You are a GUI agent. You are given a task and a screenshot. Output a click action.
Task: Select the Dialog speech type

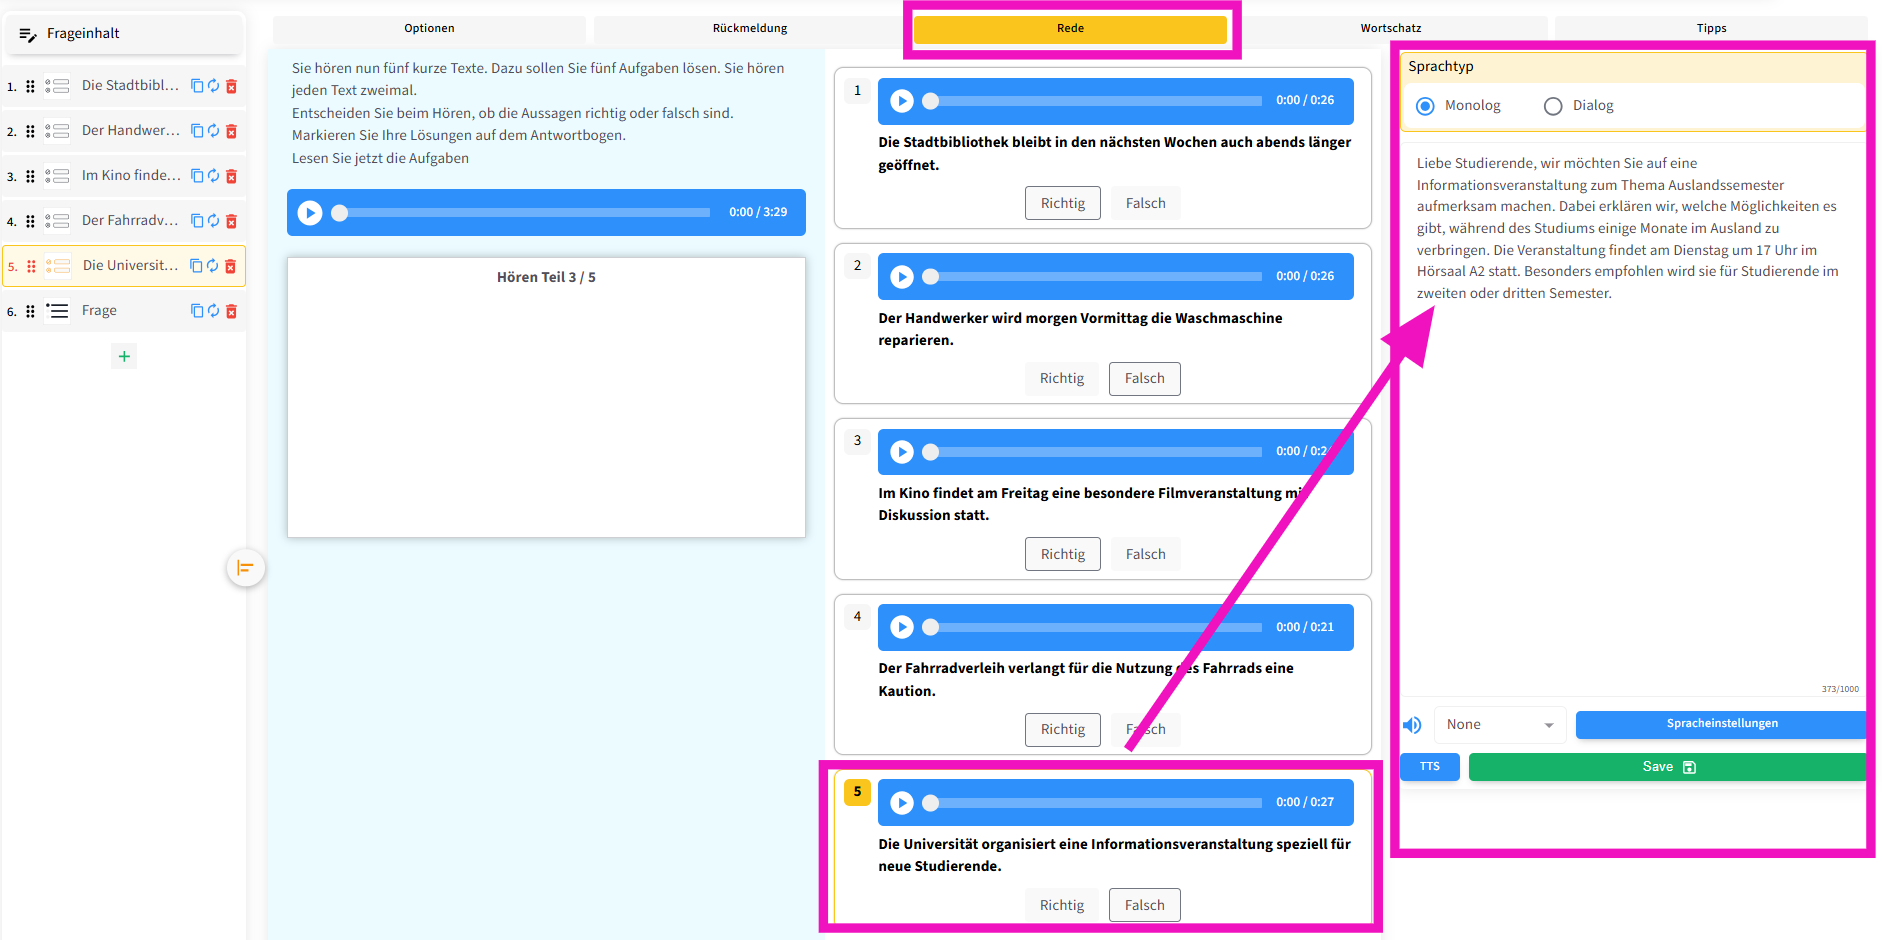pos(1553,106)
